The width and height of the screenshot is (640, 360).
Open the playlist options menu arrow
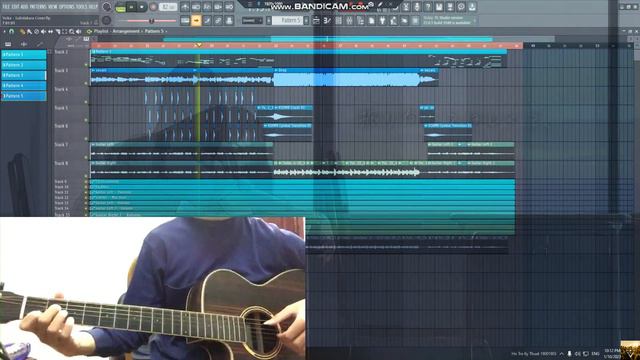pos(4,31)
